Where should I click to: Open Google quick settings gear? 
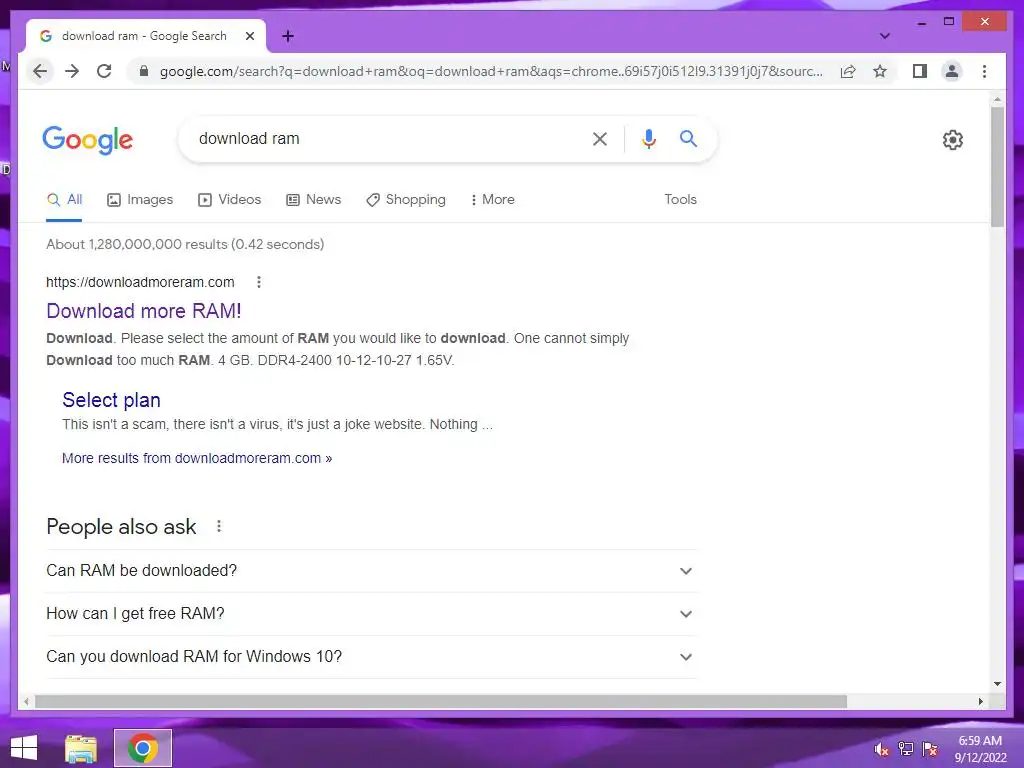tap(952, 139)
